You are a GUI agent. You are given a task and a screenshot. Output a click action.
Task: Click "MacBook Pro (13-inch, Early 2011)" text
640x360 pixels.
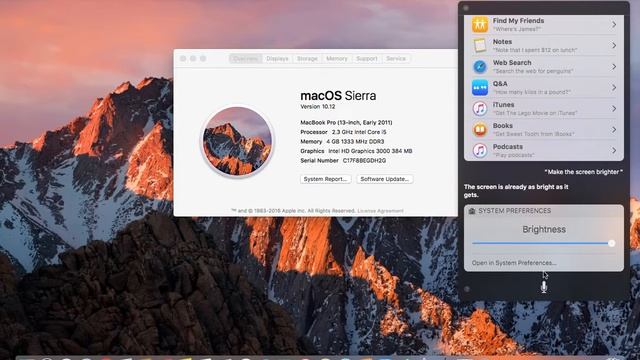[x=346, y=122]
